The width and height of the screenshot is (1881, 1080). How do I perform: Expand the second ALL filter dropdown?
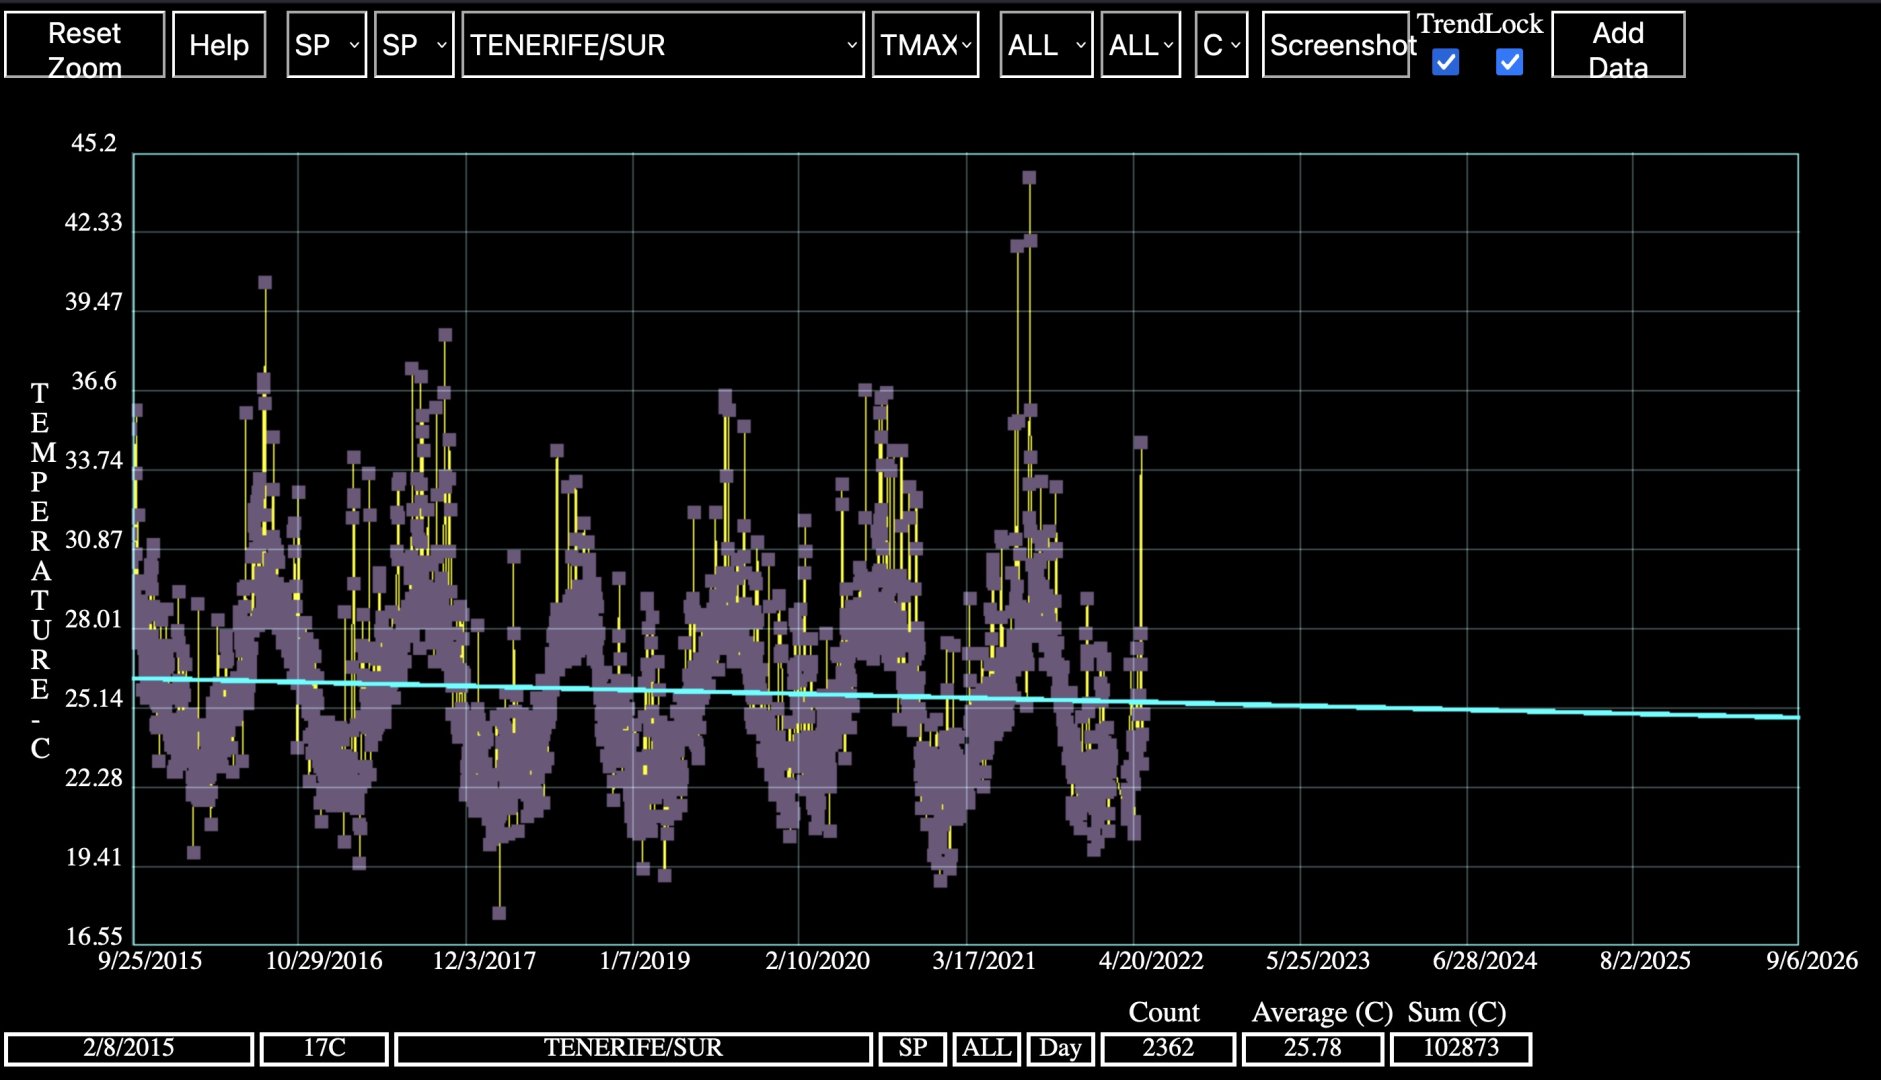[x=1140, y=45]
